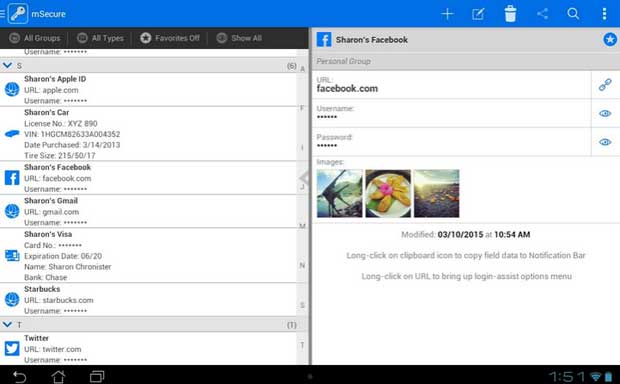This screenshot has height=384, width=620.
Task: Delete record using the trash icon
Action: 510,14
